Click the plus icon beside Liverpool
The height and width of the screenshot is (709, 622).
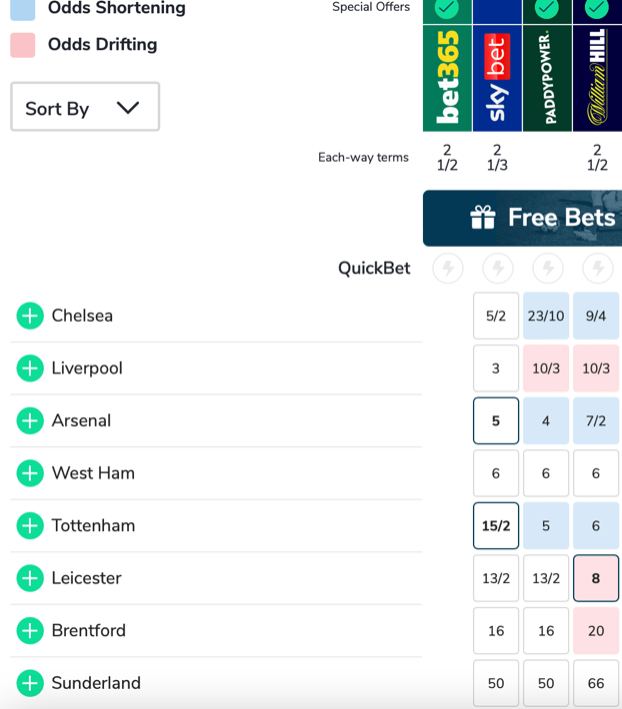(30, 368)
